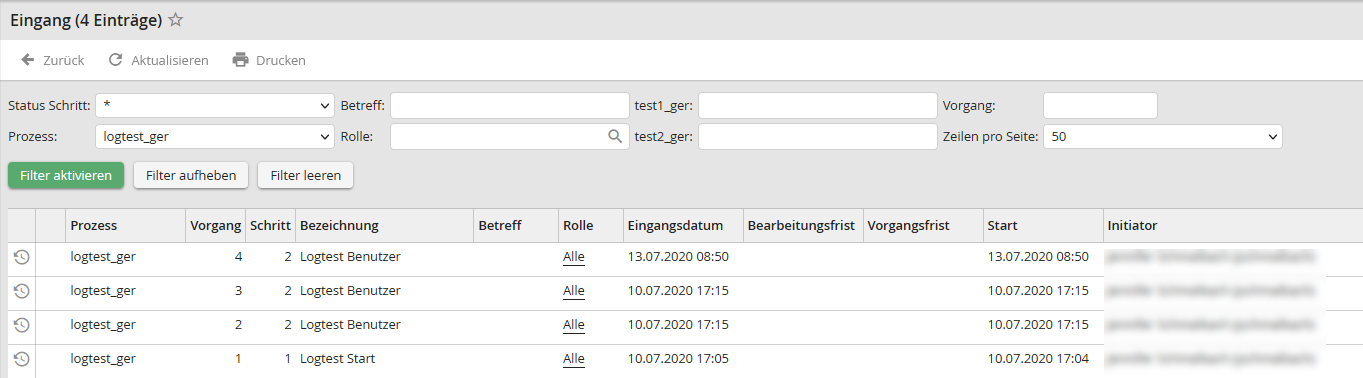
Task: Sort by the Vorgang column header
Action: point(215,226)
